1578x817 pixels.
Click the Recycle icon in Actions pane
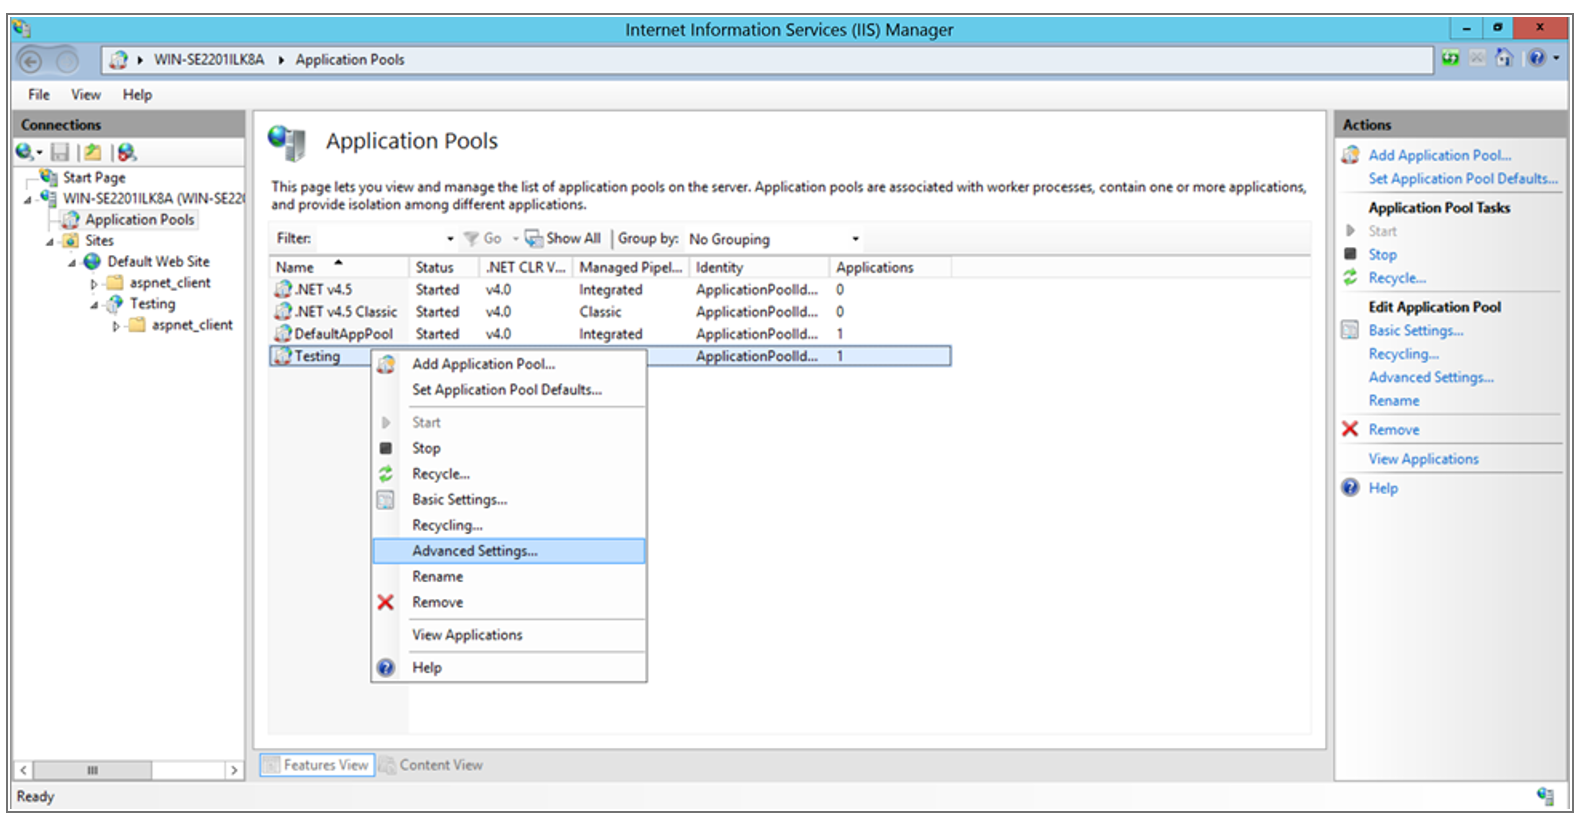[x=1350, y=277]
